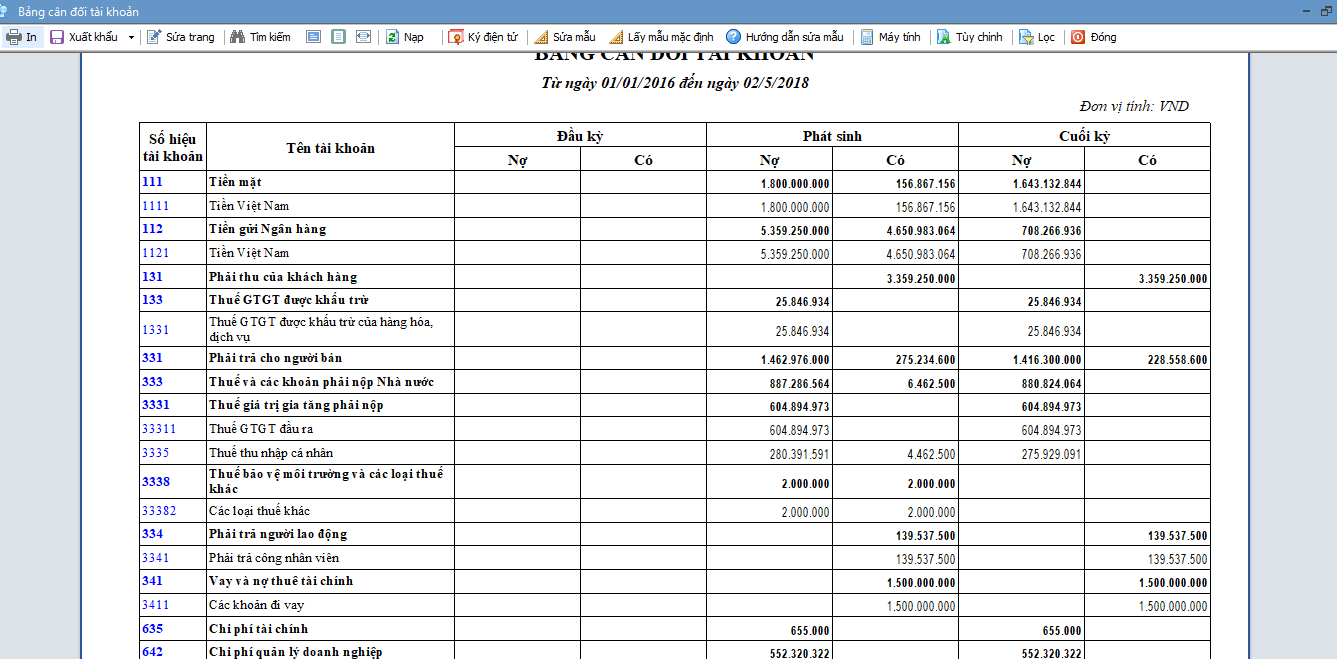
Task: Select the value 228.558.600
Action: (x=1177, y=359)
